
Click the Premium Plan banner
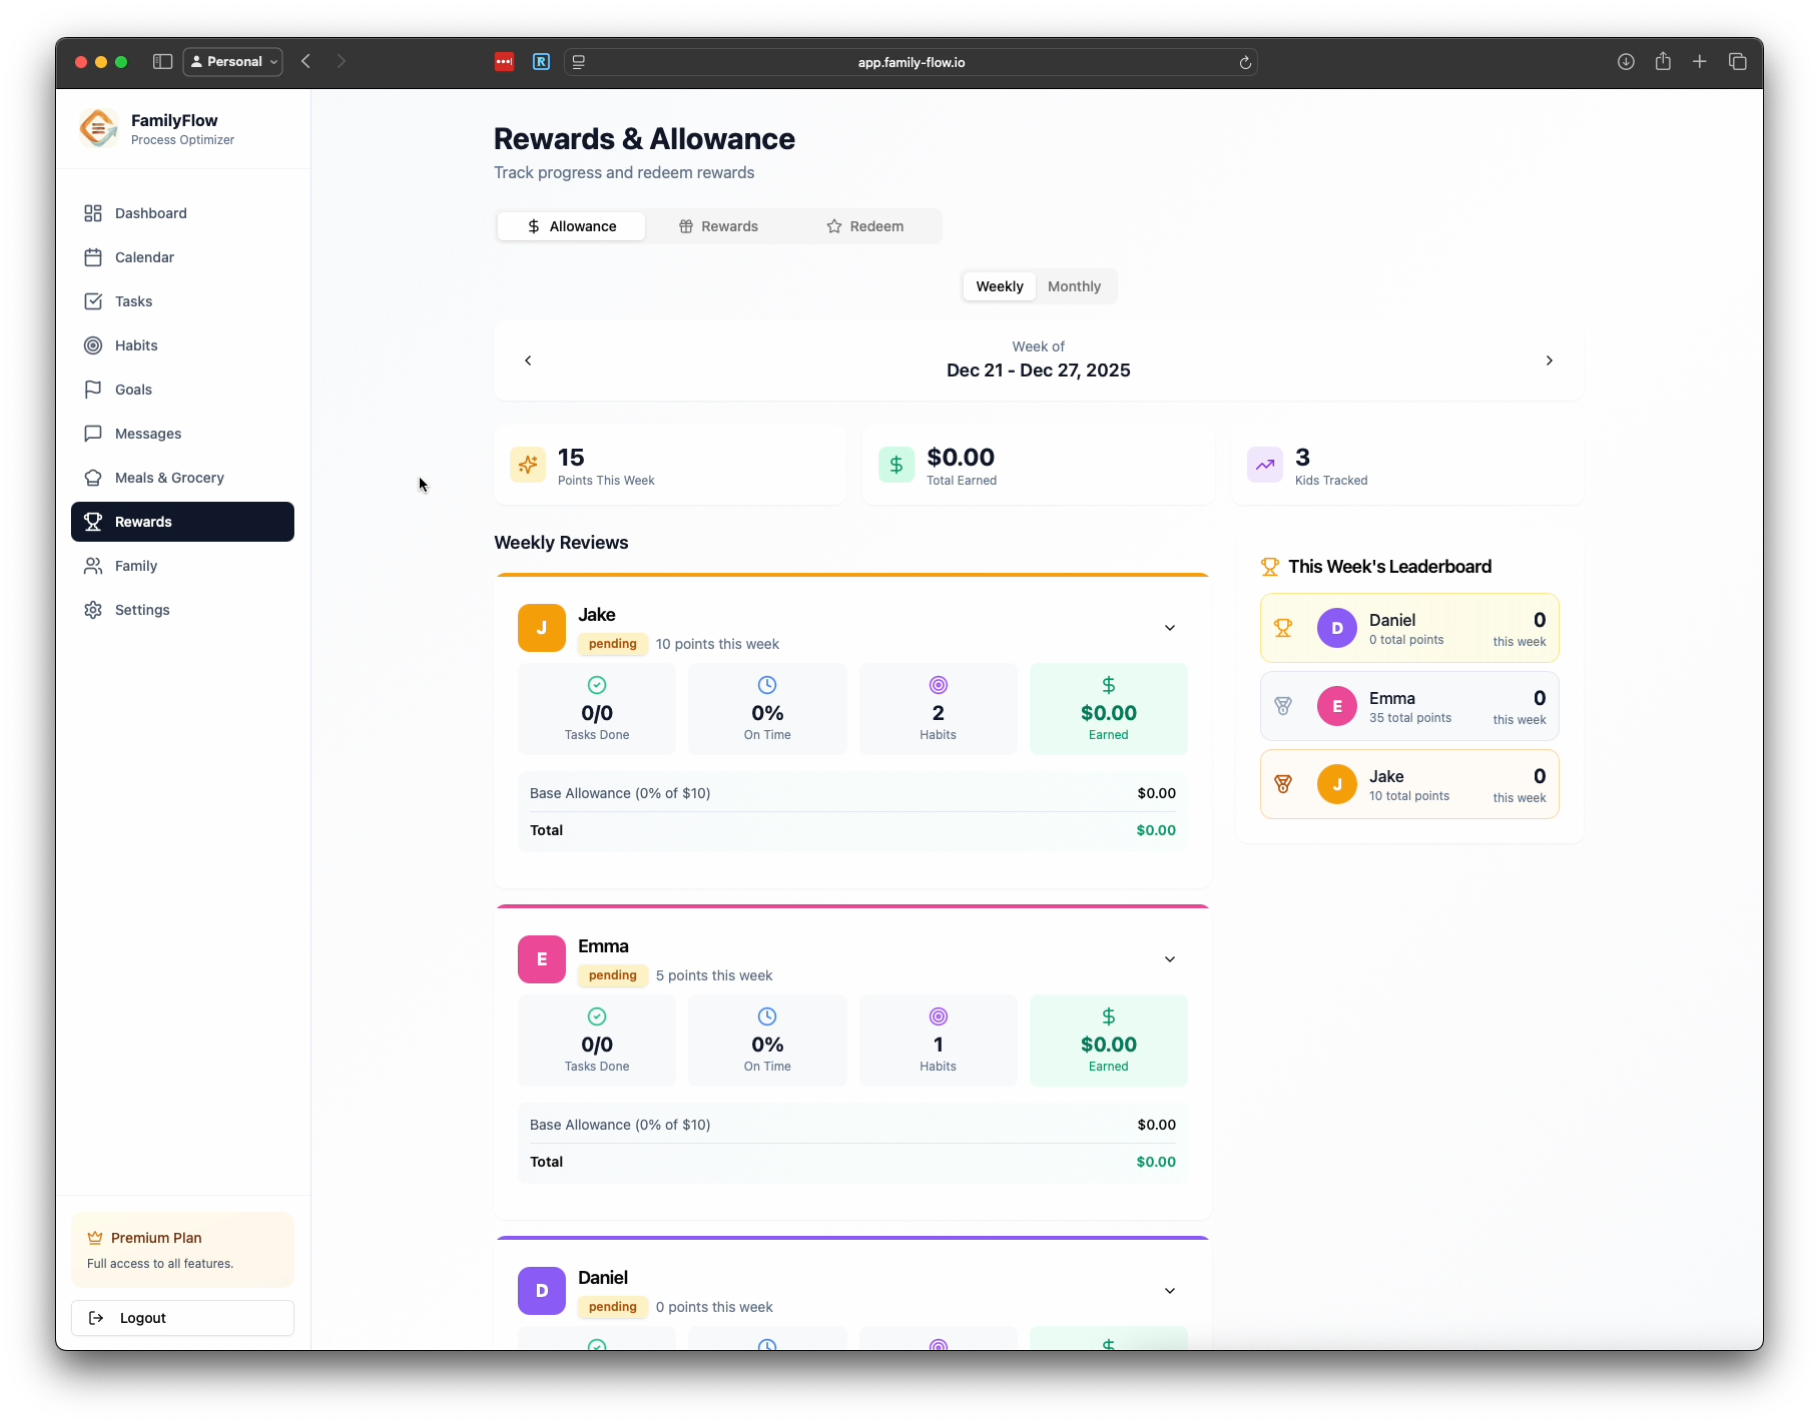click(x=182, y=1250)
